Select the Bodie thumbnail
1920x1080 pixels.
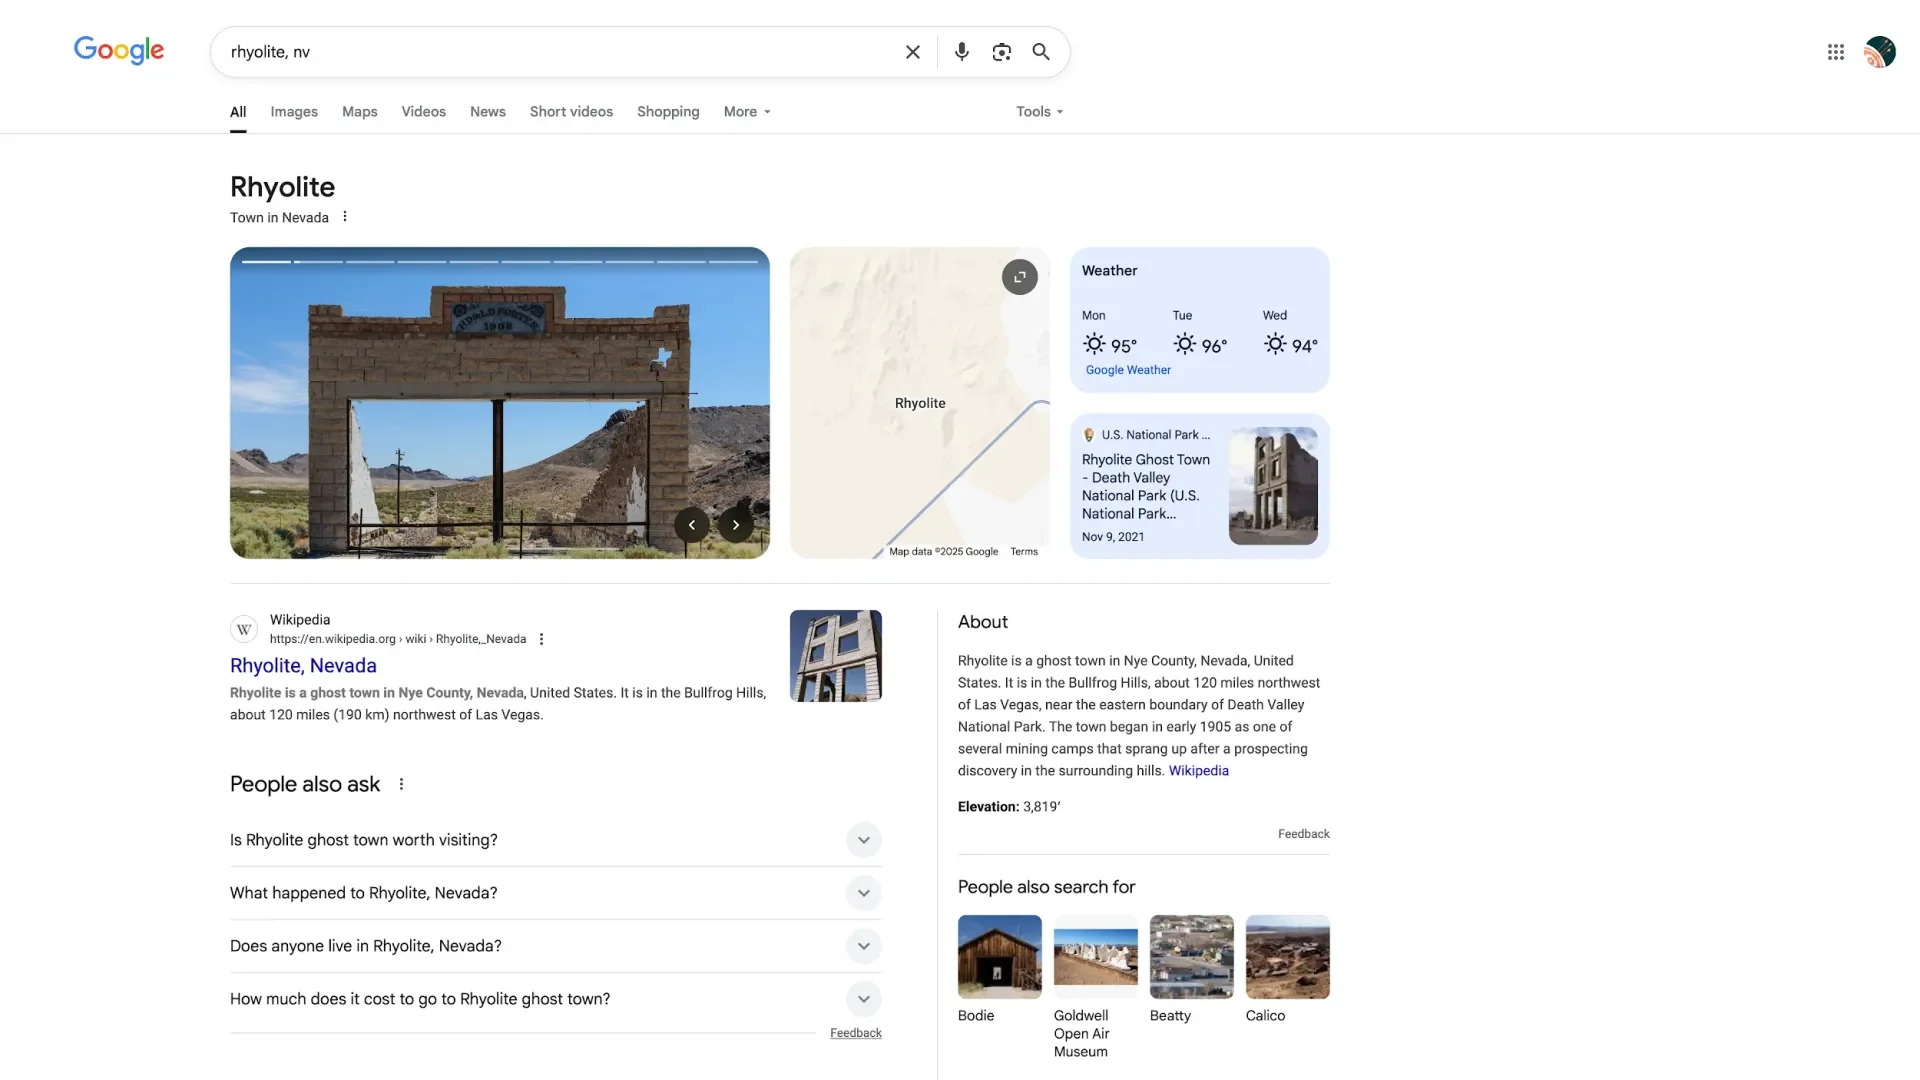point(999,957)
